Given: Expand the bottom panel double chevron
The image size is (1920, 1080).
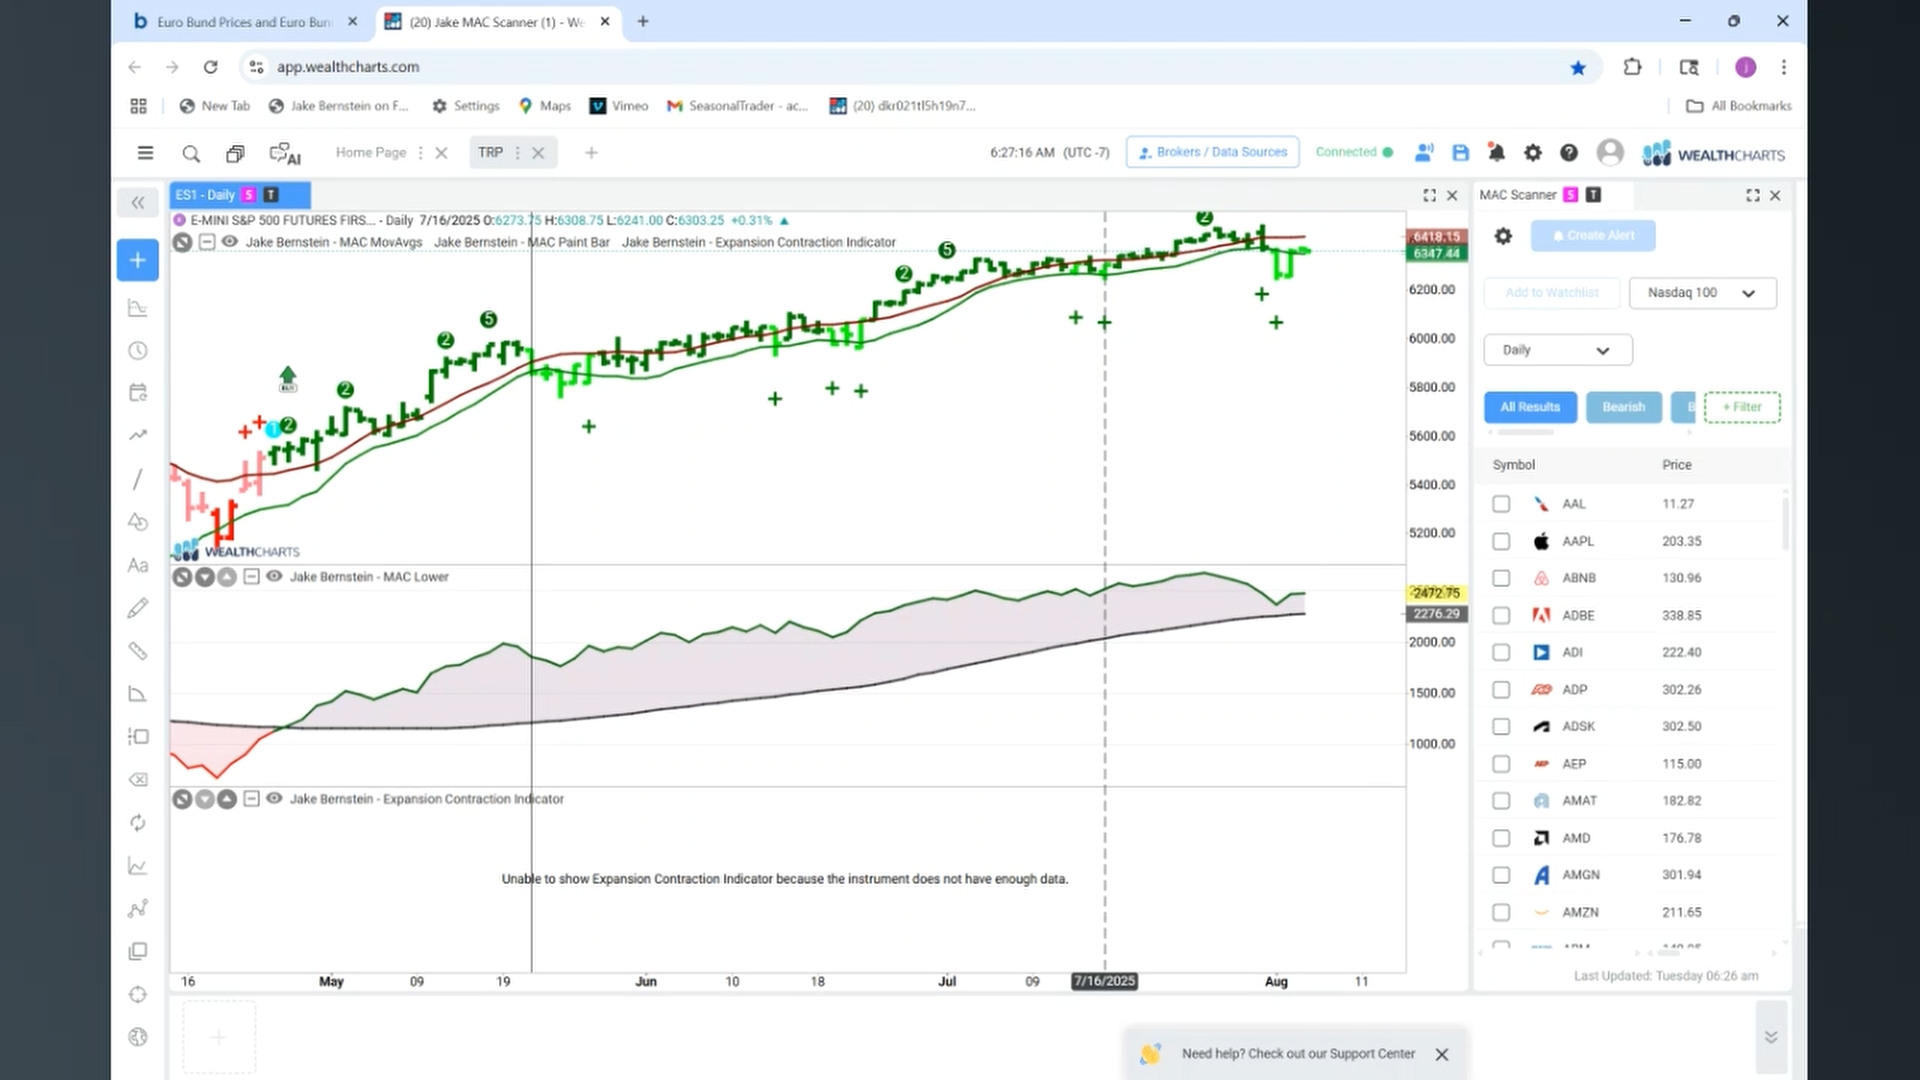Looking at the screenshot, I should click(1771, 1037).
